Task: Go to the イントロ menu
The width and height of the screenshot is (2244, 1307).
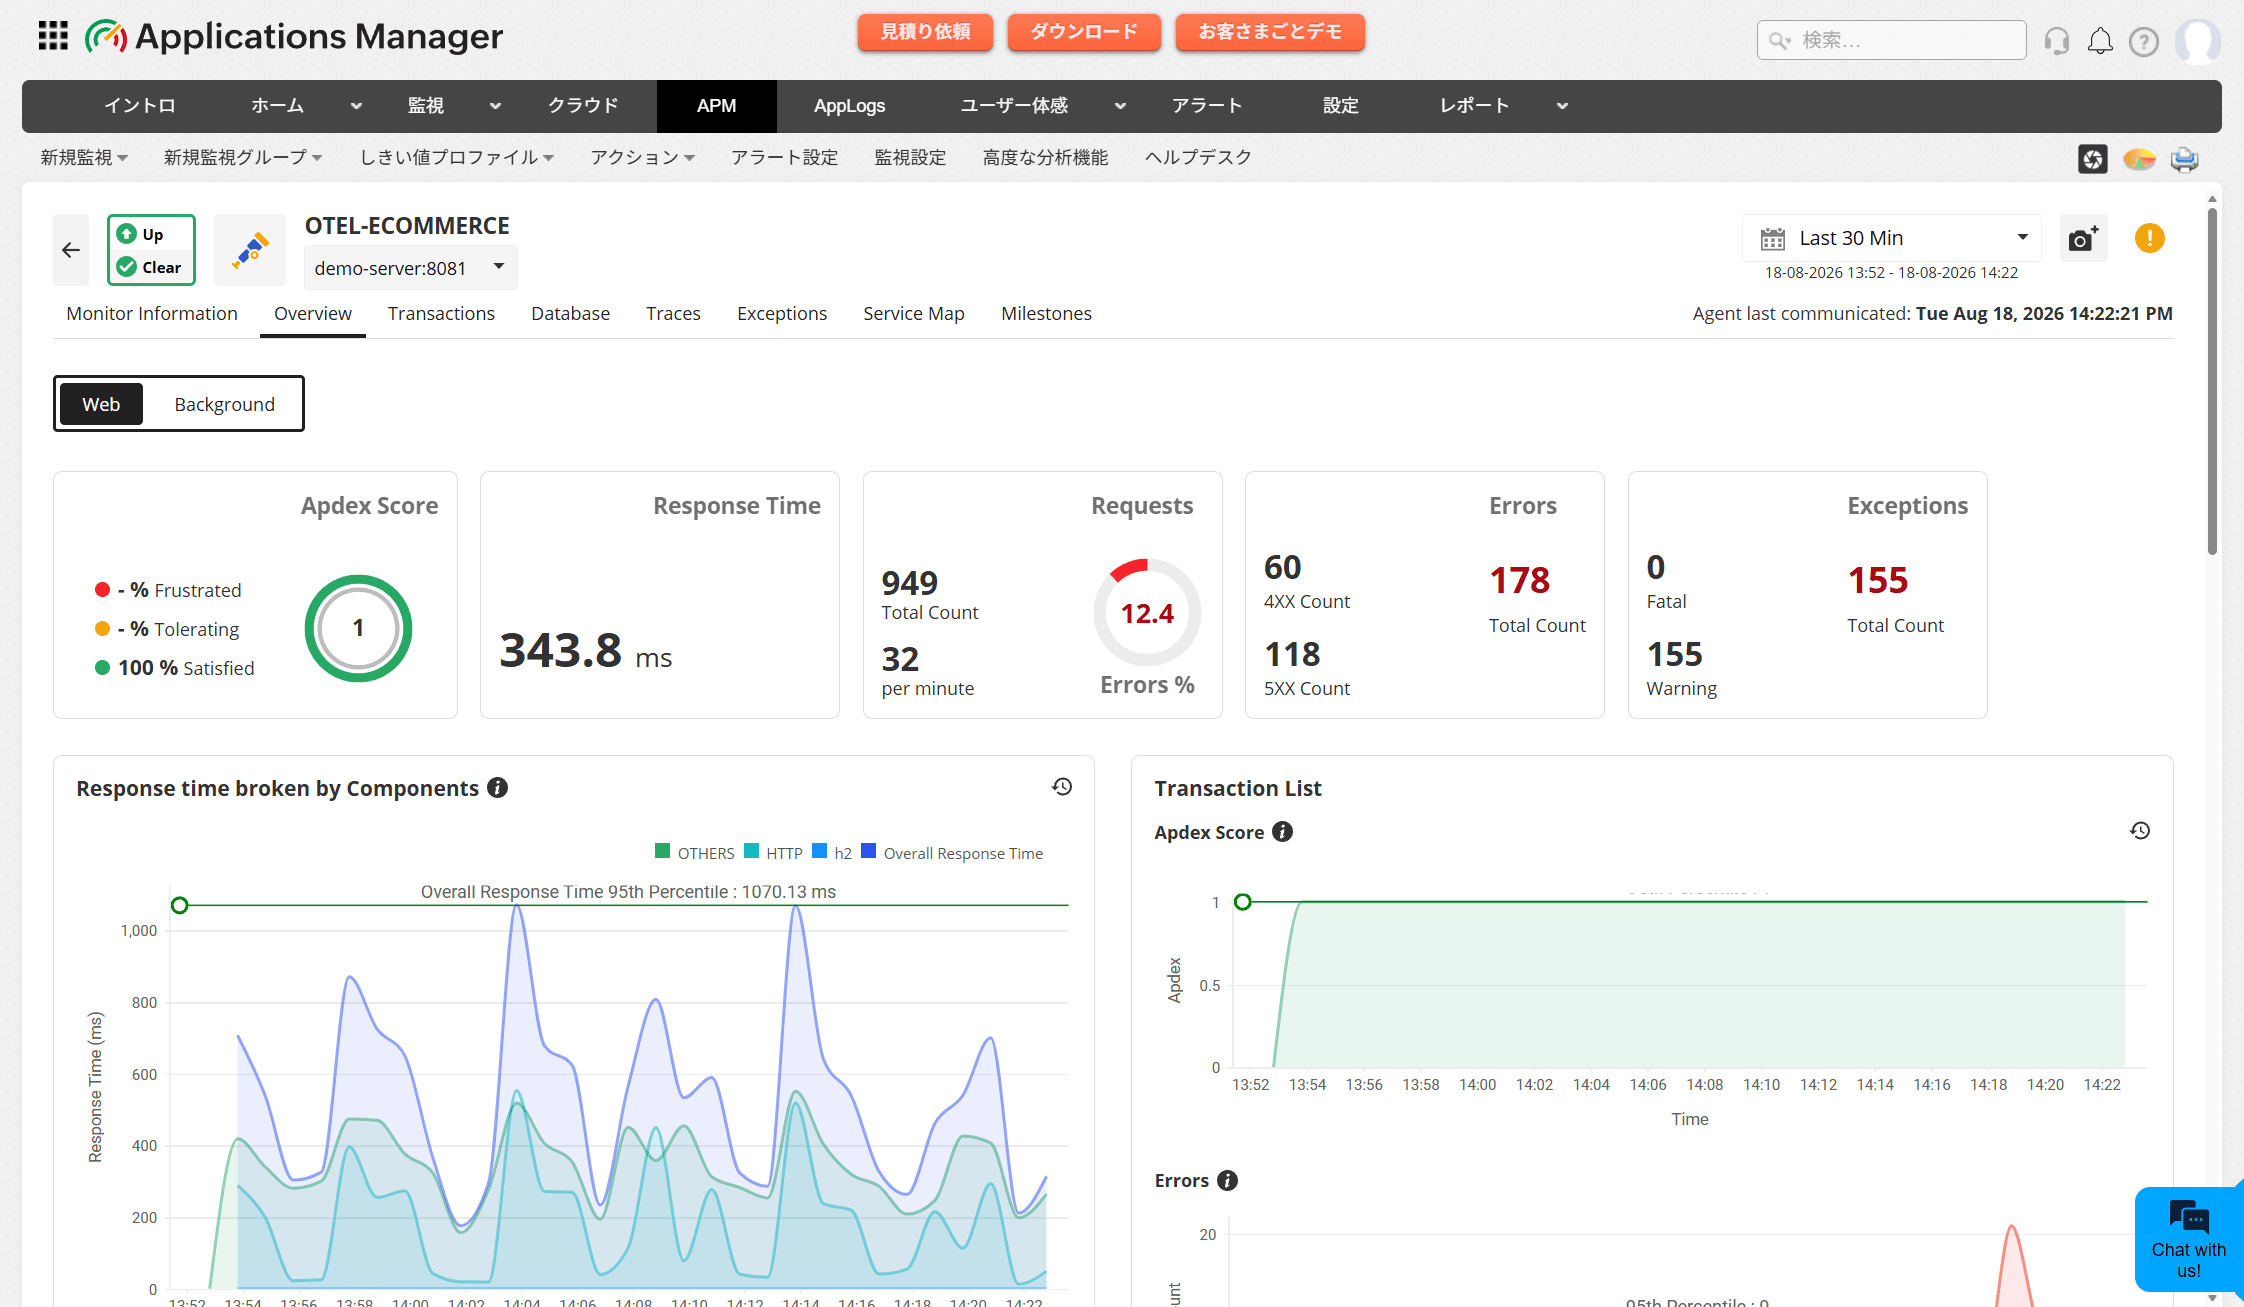Action: pyautogui.click(x=140, y=106)
